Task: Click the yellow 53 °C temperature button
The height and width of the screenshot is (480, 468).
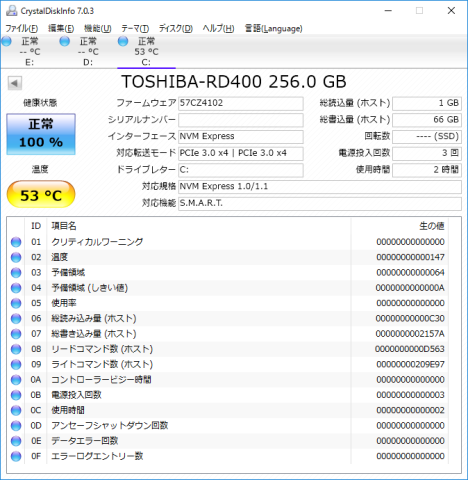Action: [x=41, y=195]
